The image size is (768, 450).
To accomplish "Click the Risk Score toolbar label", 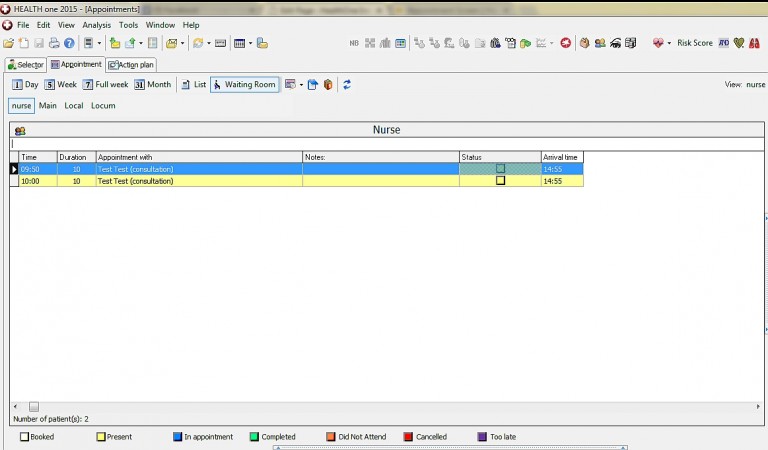I will click(x=695, y=43).
